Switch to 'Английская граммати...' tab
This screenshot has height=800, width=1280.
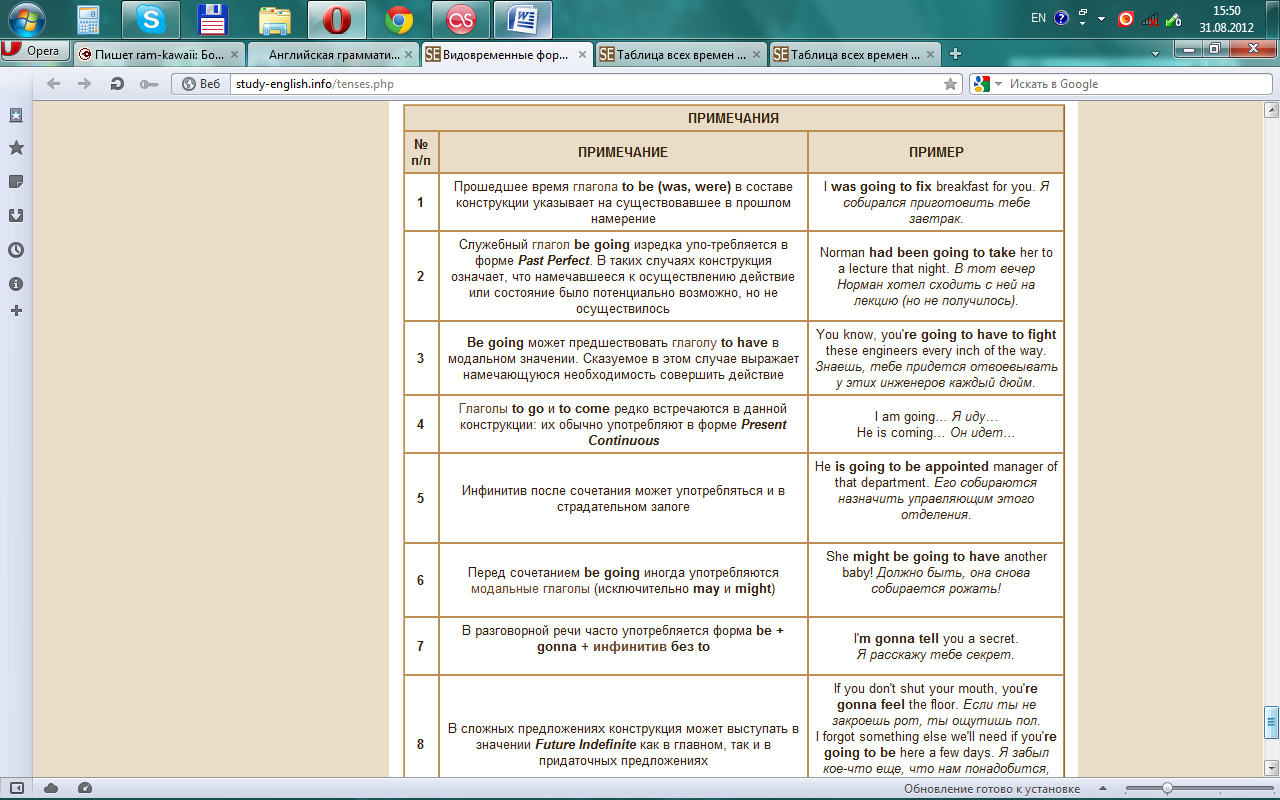pyautogui.click(x=333, y=54)
